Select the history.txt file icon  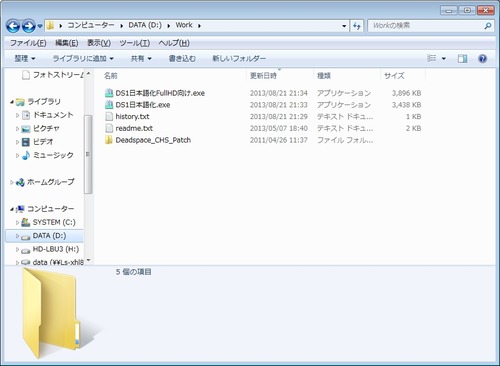[x=109, y=116]
